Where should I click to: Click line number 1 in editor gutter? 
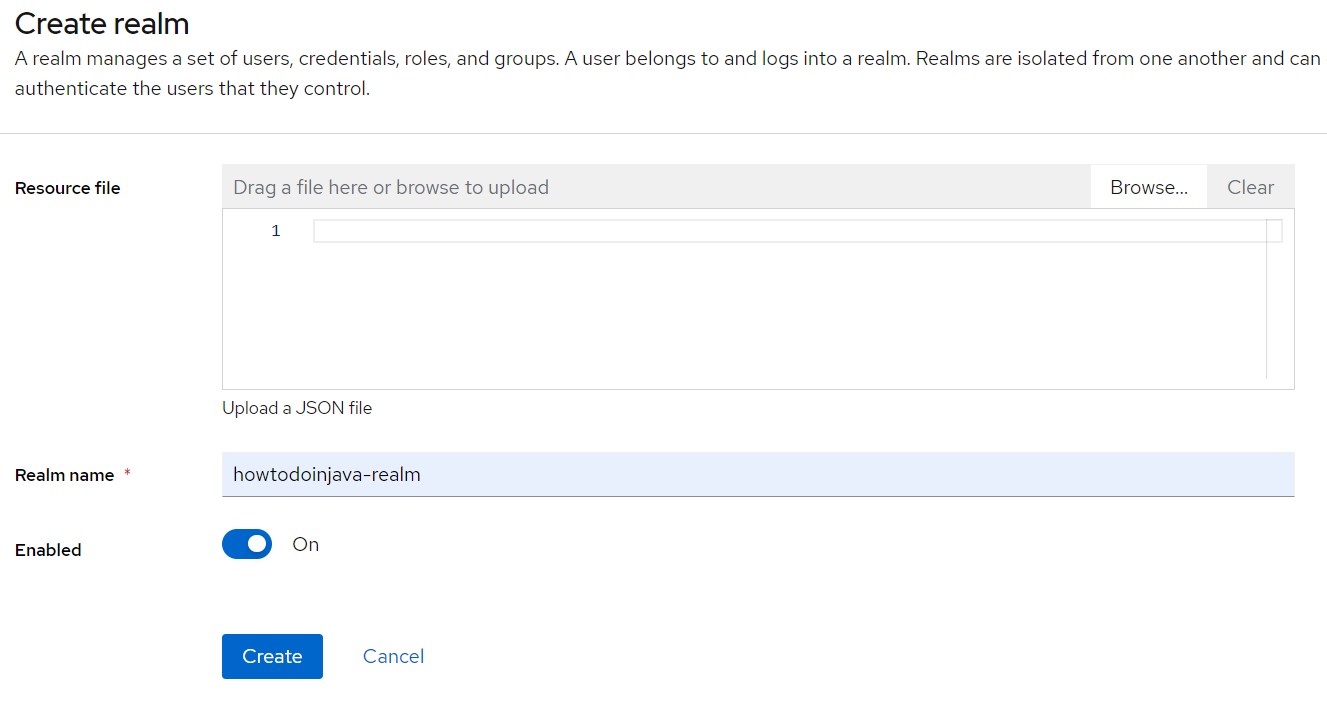click(x=276, y=231)
